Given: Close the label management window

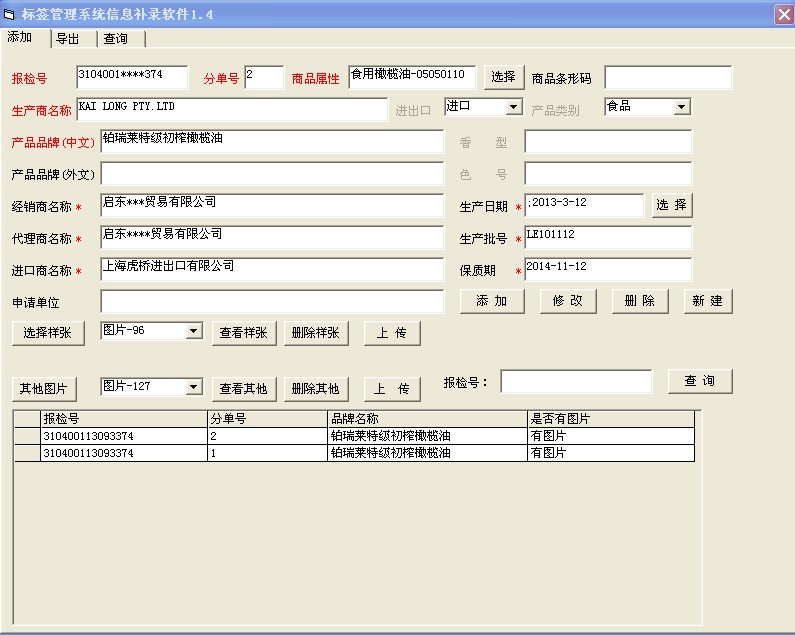Looking at the screenshot, I should point(784,14).
